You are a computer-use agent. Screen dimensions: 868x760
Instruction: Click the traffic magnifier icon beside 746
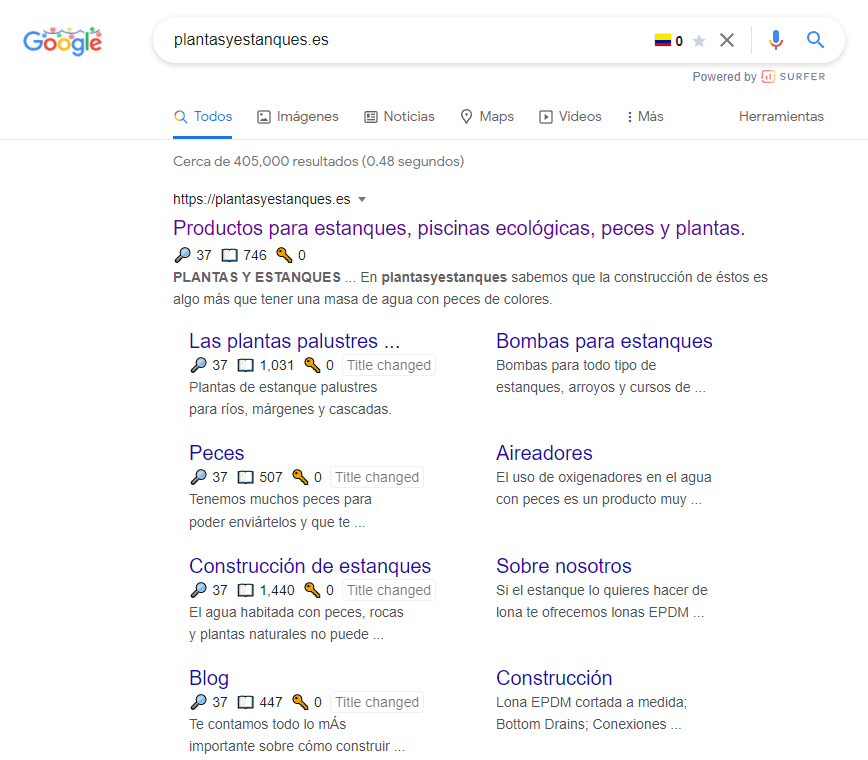pyautogui.click(x=182, y=255)
